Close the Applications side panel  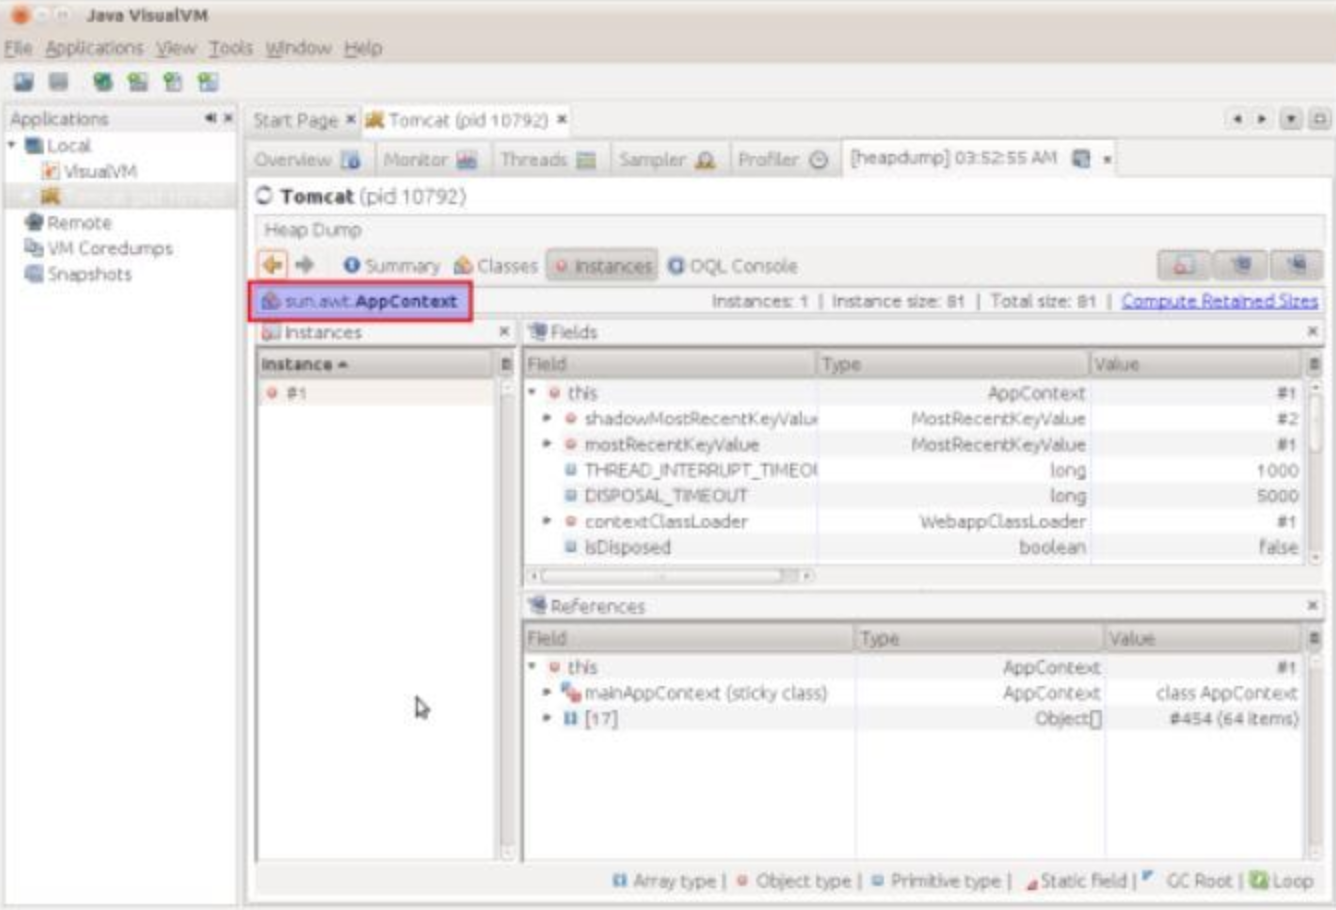pyautogui.click(x=228, y=118)
